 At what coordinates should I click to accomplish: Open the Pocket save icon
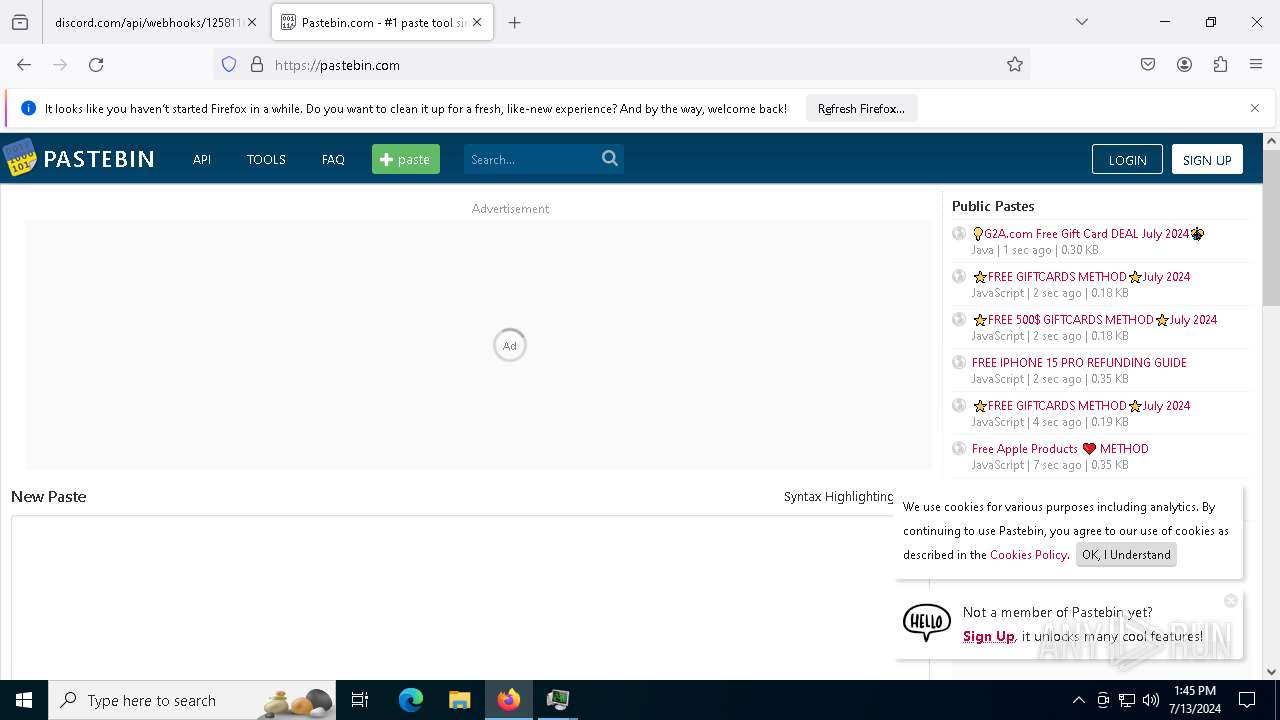point(1148,65)
